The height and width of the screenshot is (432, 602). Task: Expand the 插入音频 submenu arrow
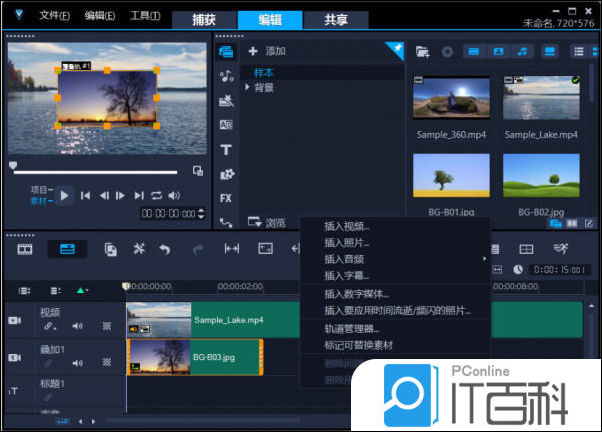point(484,259)
